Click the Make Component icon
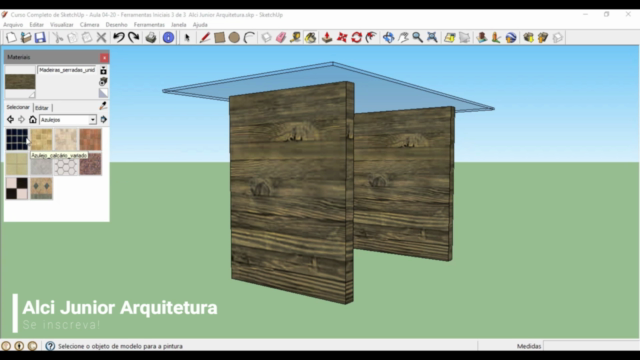The image size is (640, 360). 266,38
